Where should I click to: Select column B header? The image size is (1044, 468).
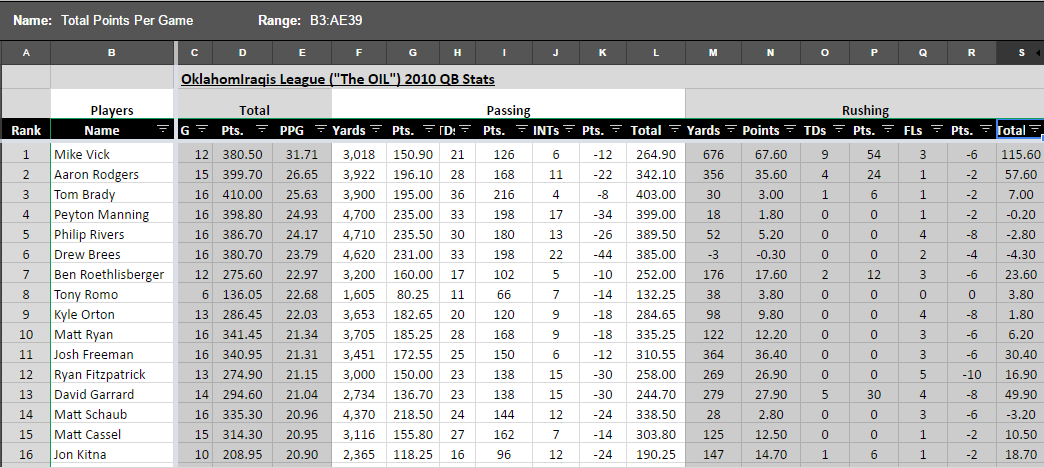[111, 53]
